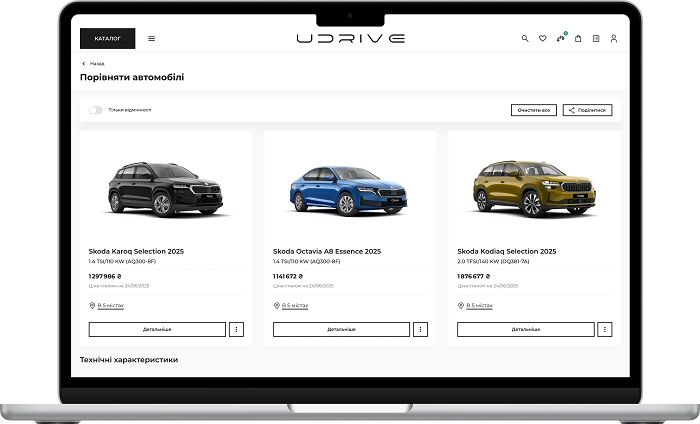Select the blue Skoda Octavia image

click(x=349, y=190)
